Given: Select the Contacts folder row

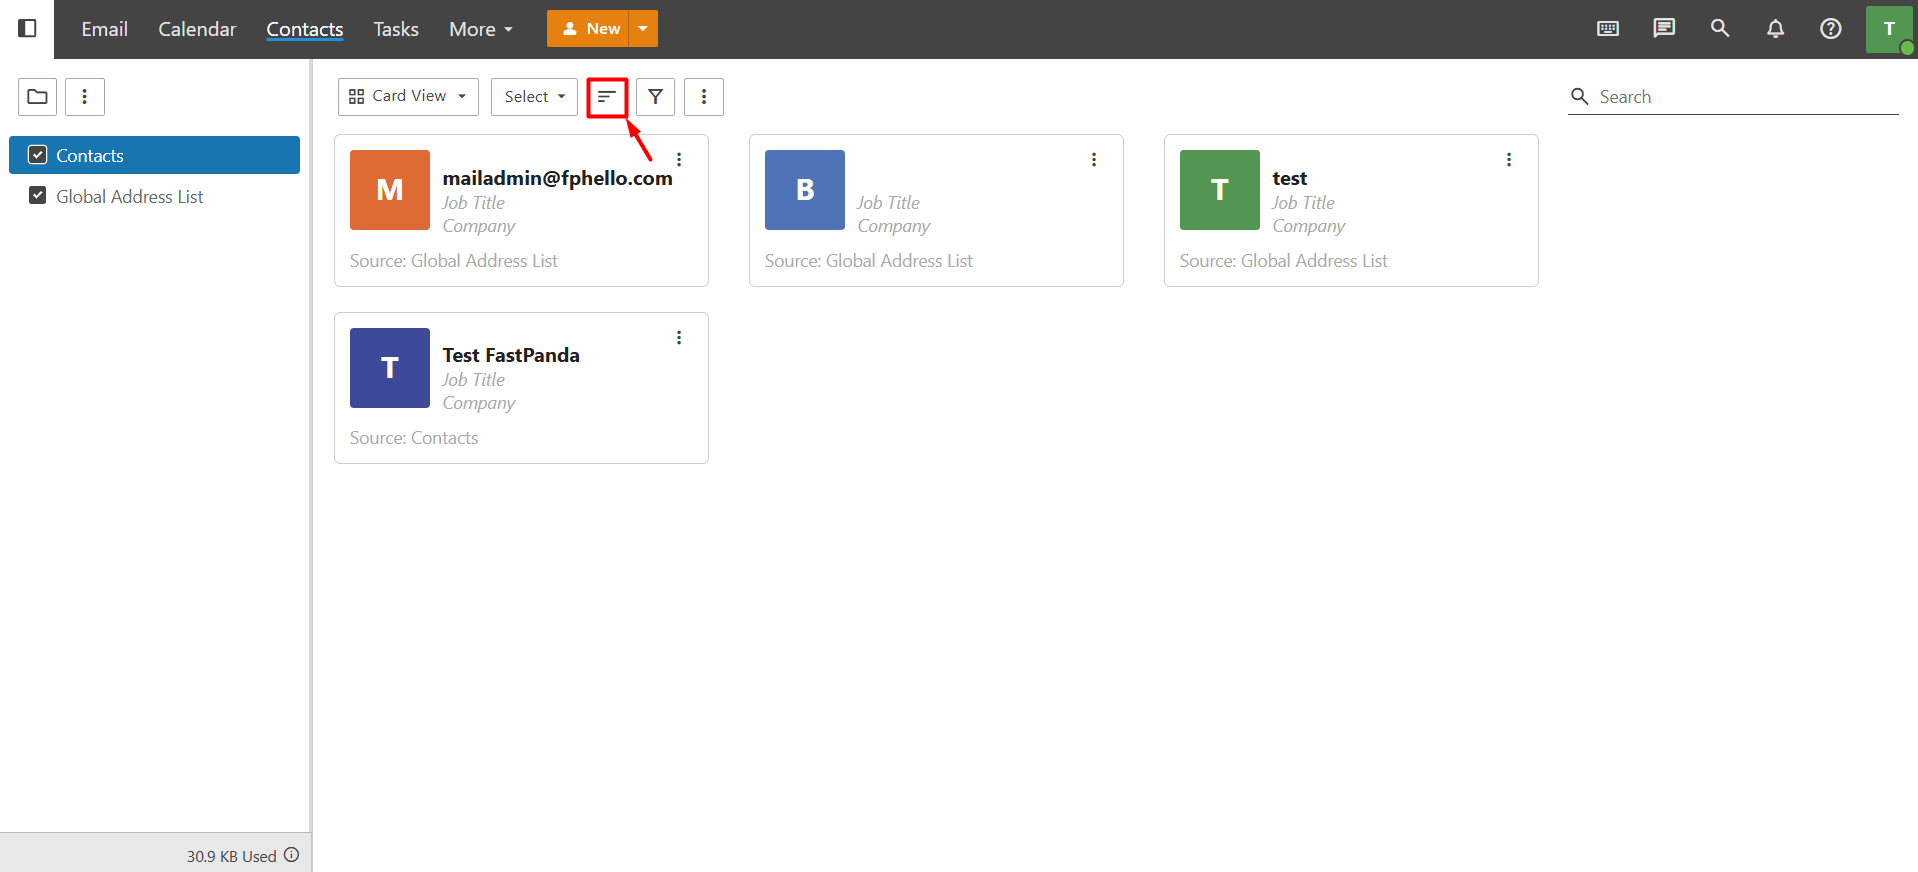Looking at the screenshot, I should 154,155.
